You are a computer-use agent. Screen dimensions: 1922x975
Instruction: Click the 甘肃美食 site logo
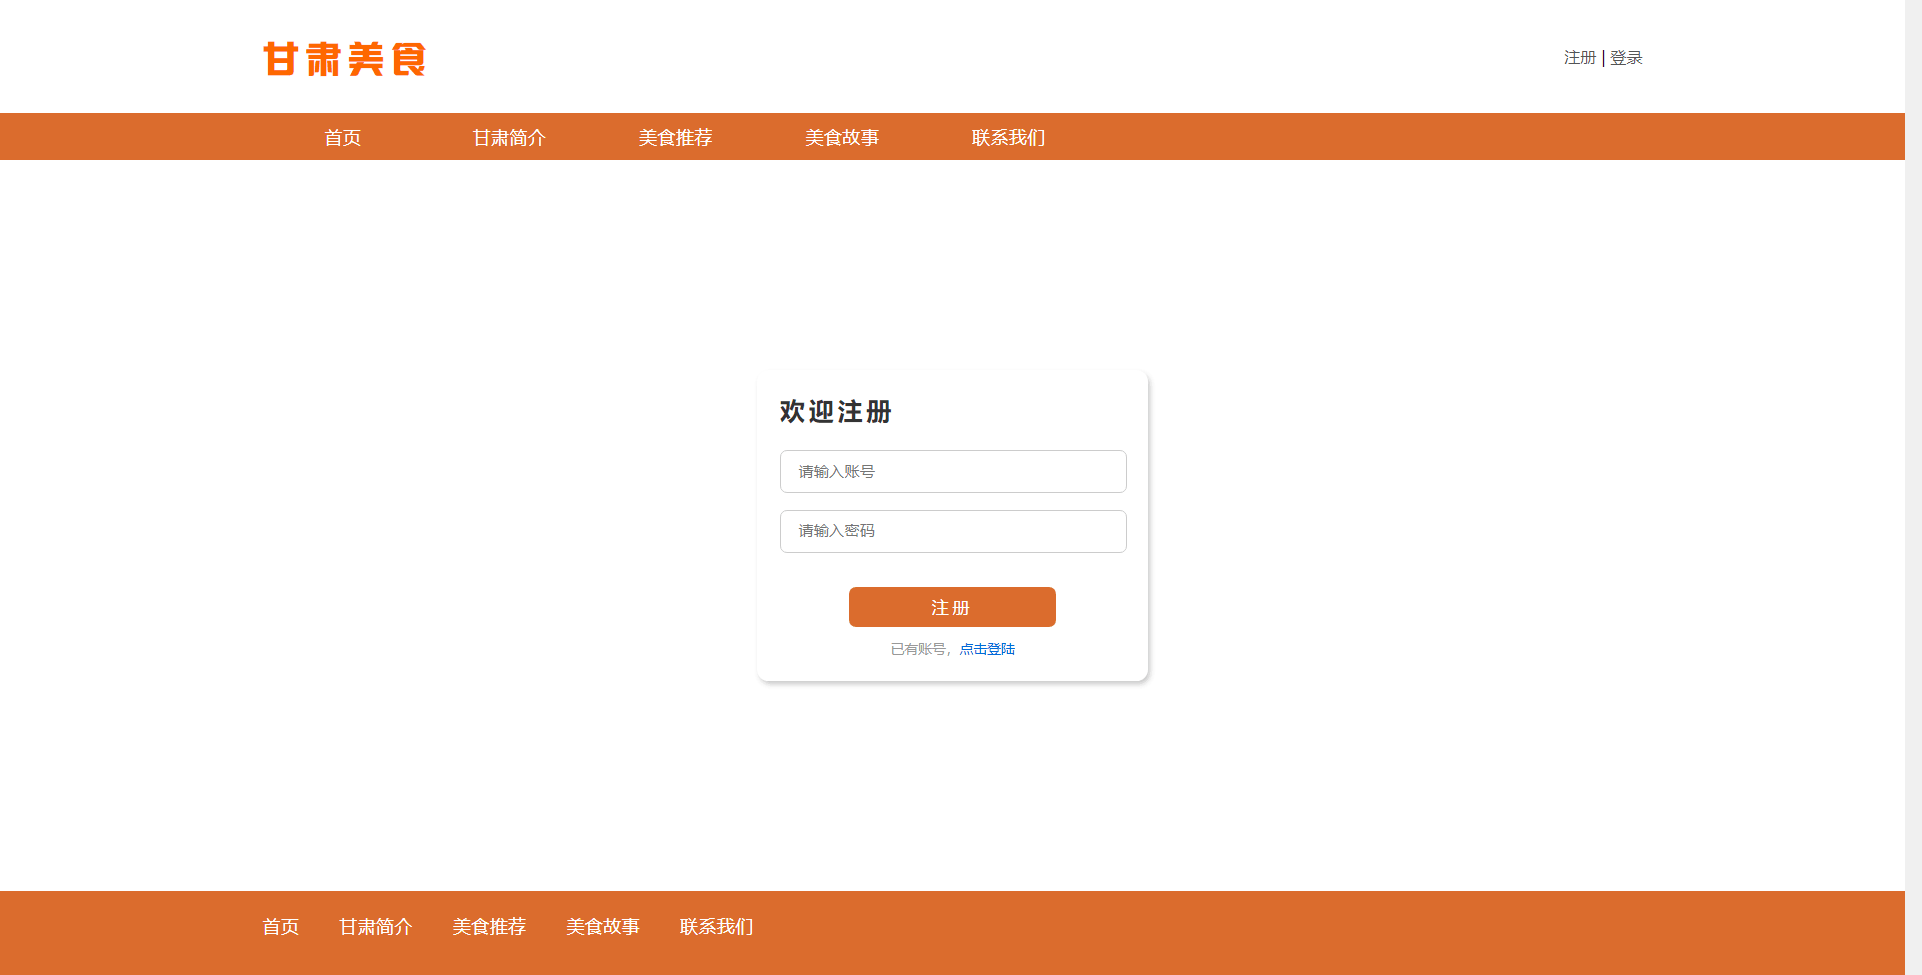click(x=345, y=59)
